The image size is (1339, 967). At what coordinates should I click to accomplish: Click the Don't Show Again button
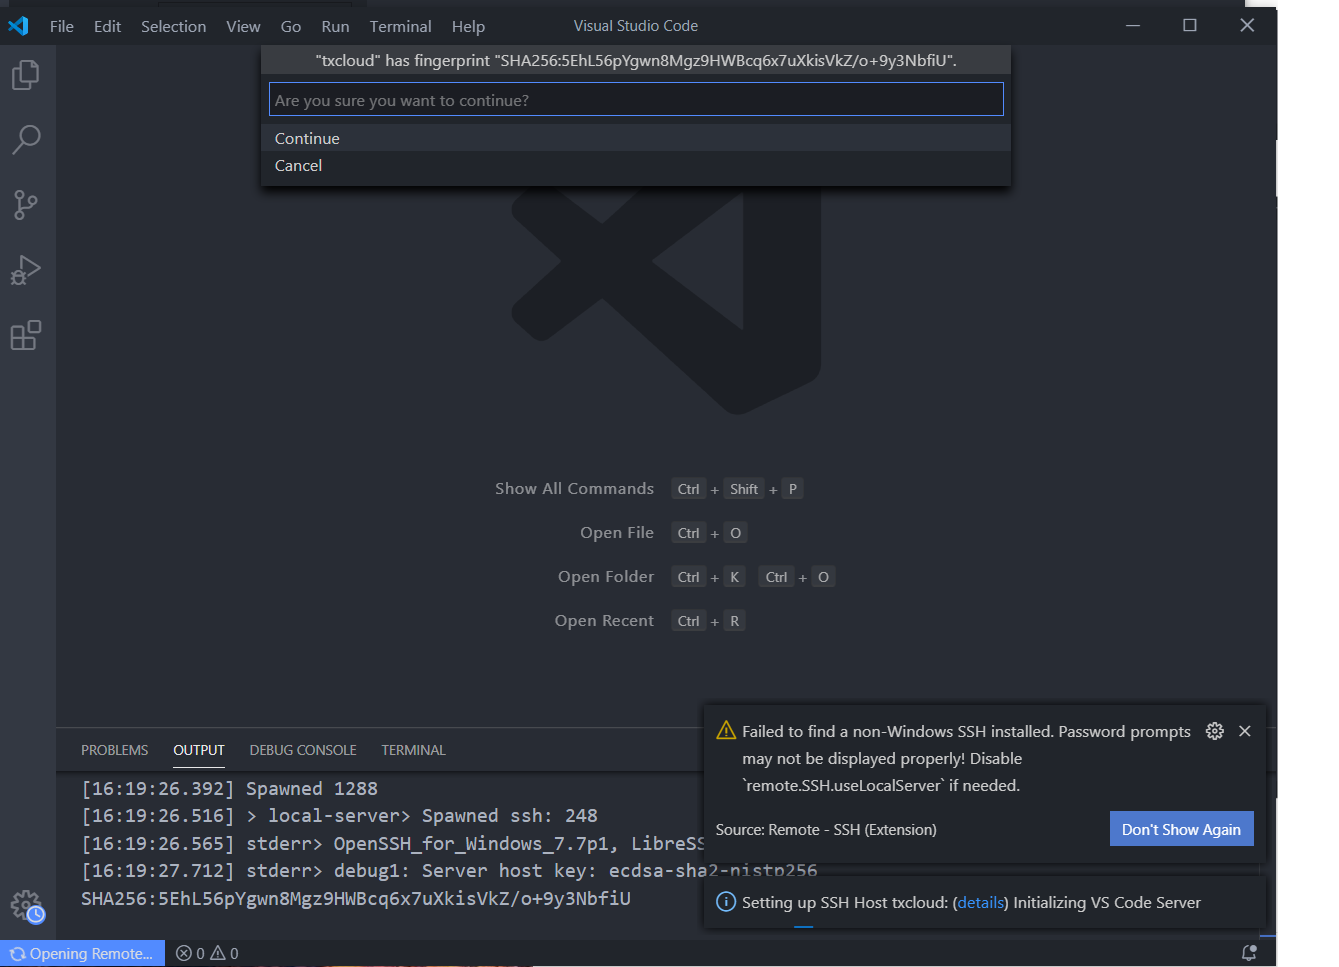pos(1181,829)
